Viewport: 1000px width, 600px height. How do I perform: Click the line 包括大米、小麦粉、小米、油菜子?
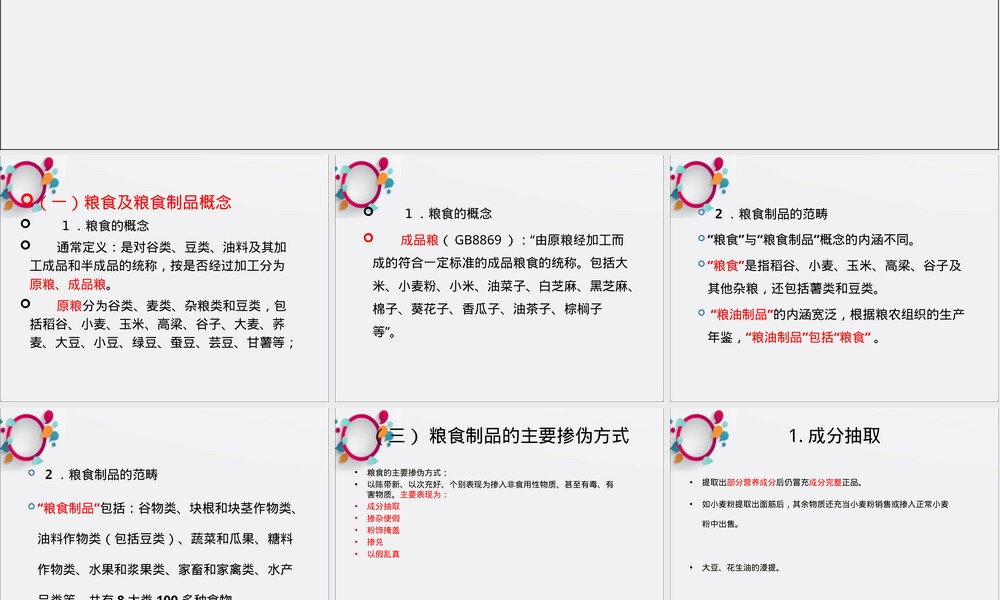coord(504,286)
